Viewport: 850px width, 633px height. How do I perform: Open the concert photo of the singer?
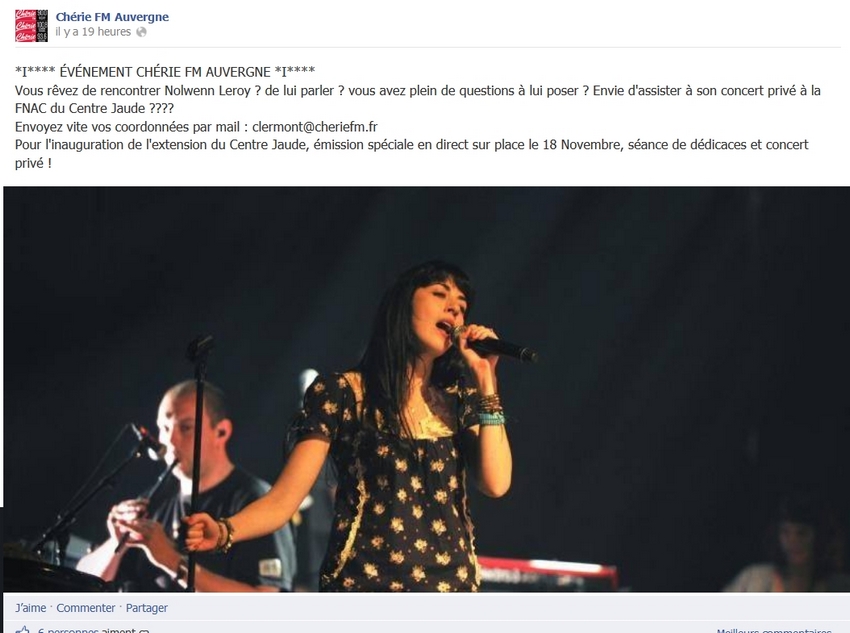pos(427,389)
